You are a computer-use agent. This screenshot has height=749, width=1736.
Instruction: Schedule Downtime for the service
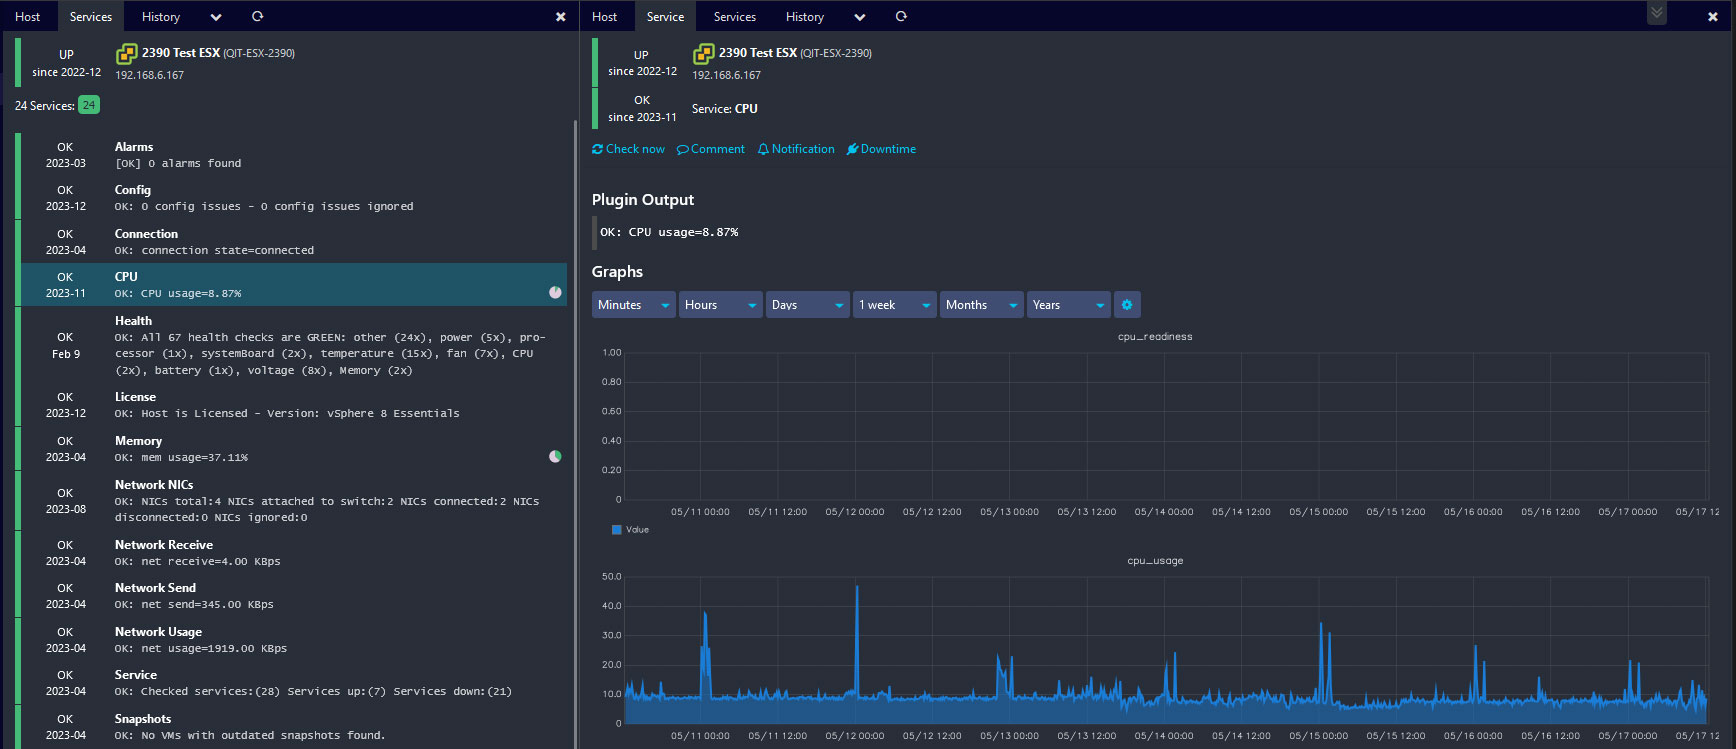881,149
